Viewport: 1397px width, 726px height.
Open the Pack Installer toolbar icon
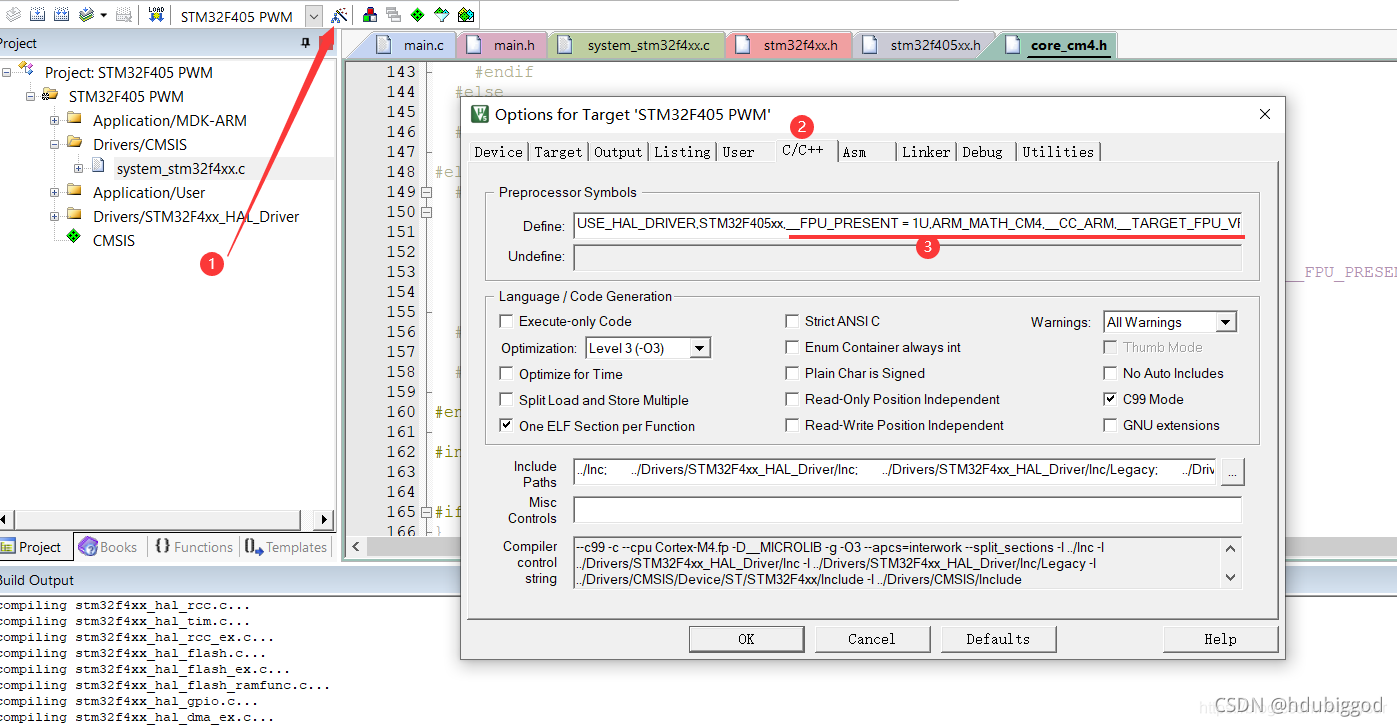coord(466,15)
